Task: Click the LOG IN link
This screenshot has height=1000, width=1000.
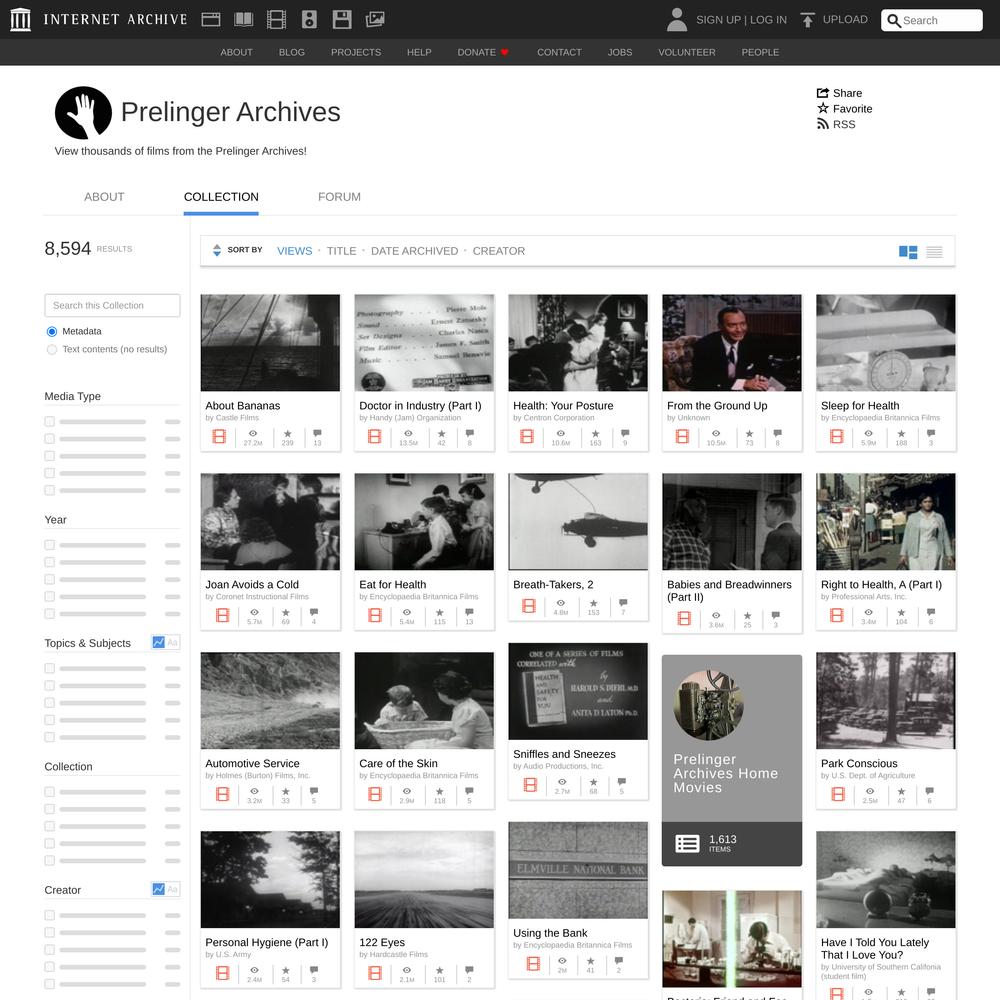Action: click(768, 20)
